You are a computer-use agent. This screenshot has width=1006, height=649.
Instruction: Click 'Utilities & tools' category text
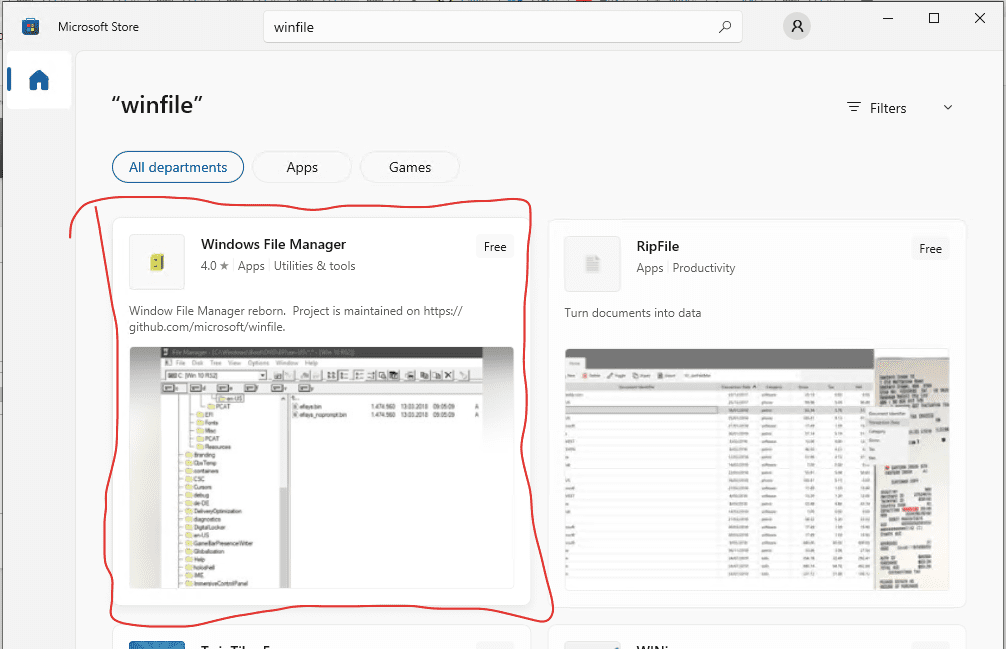click(x=314, y=266)
